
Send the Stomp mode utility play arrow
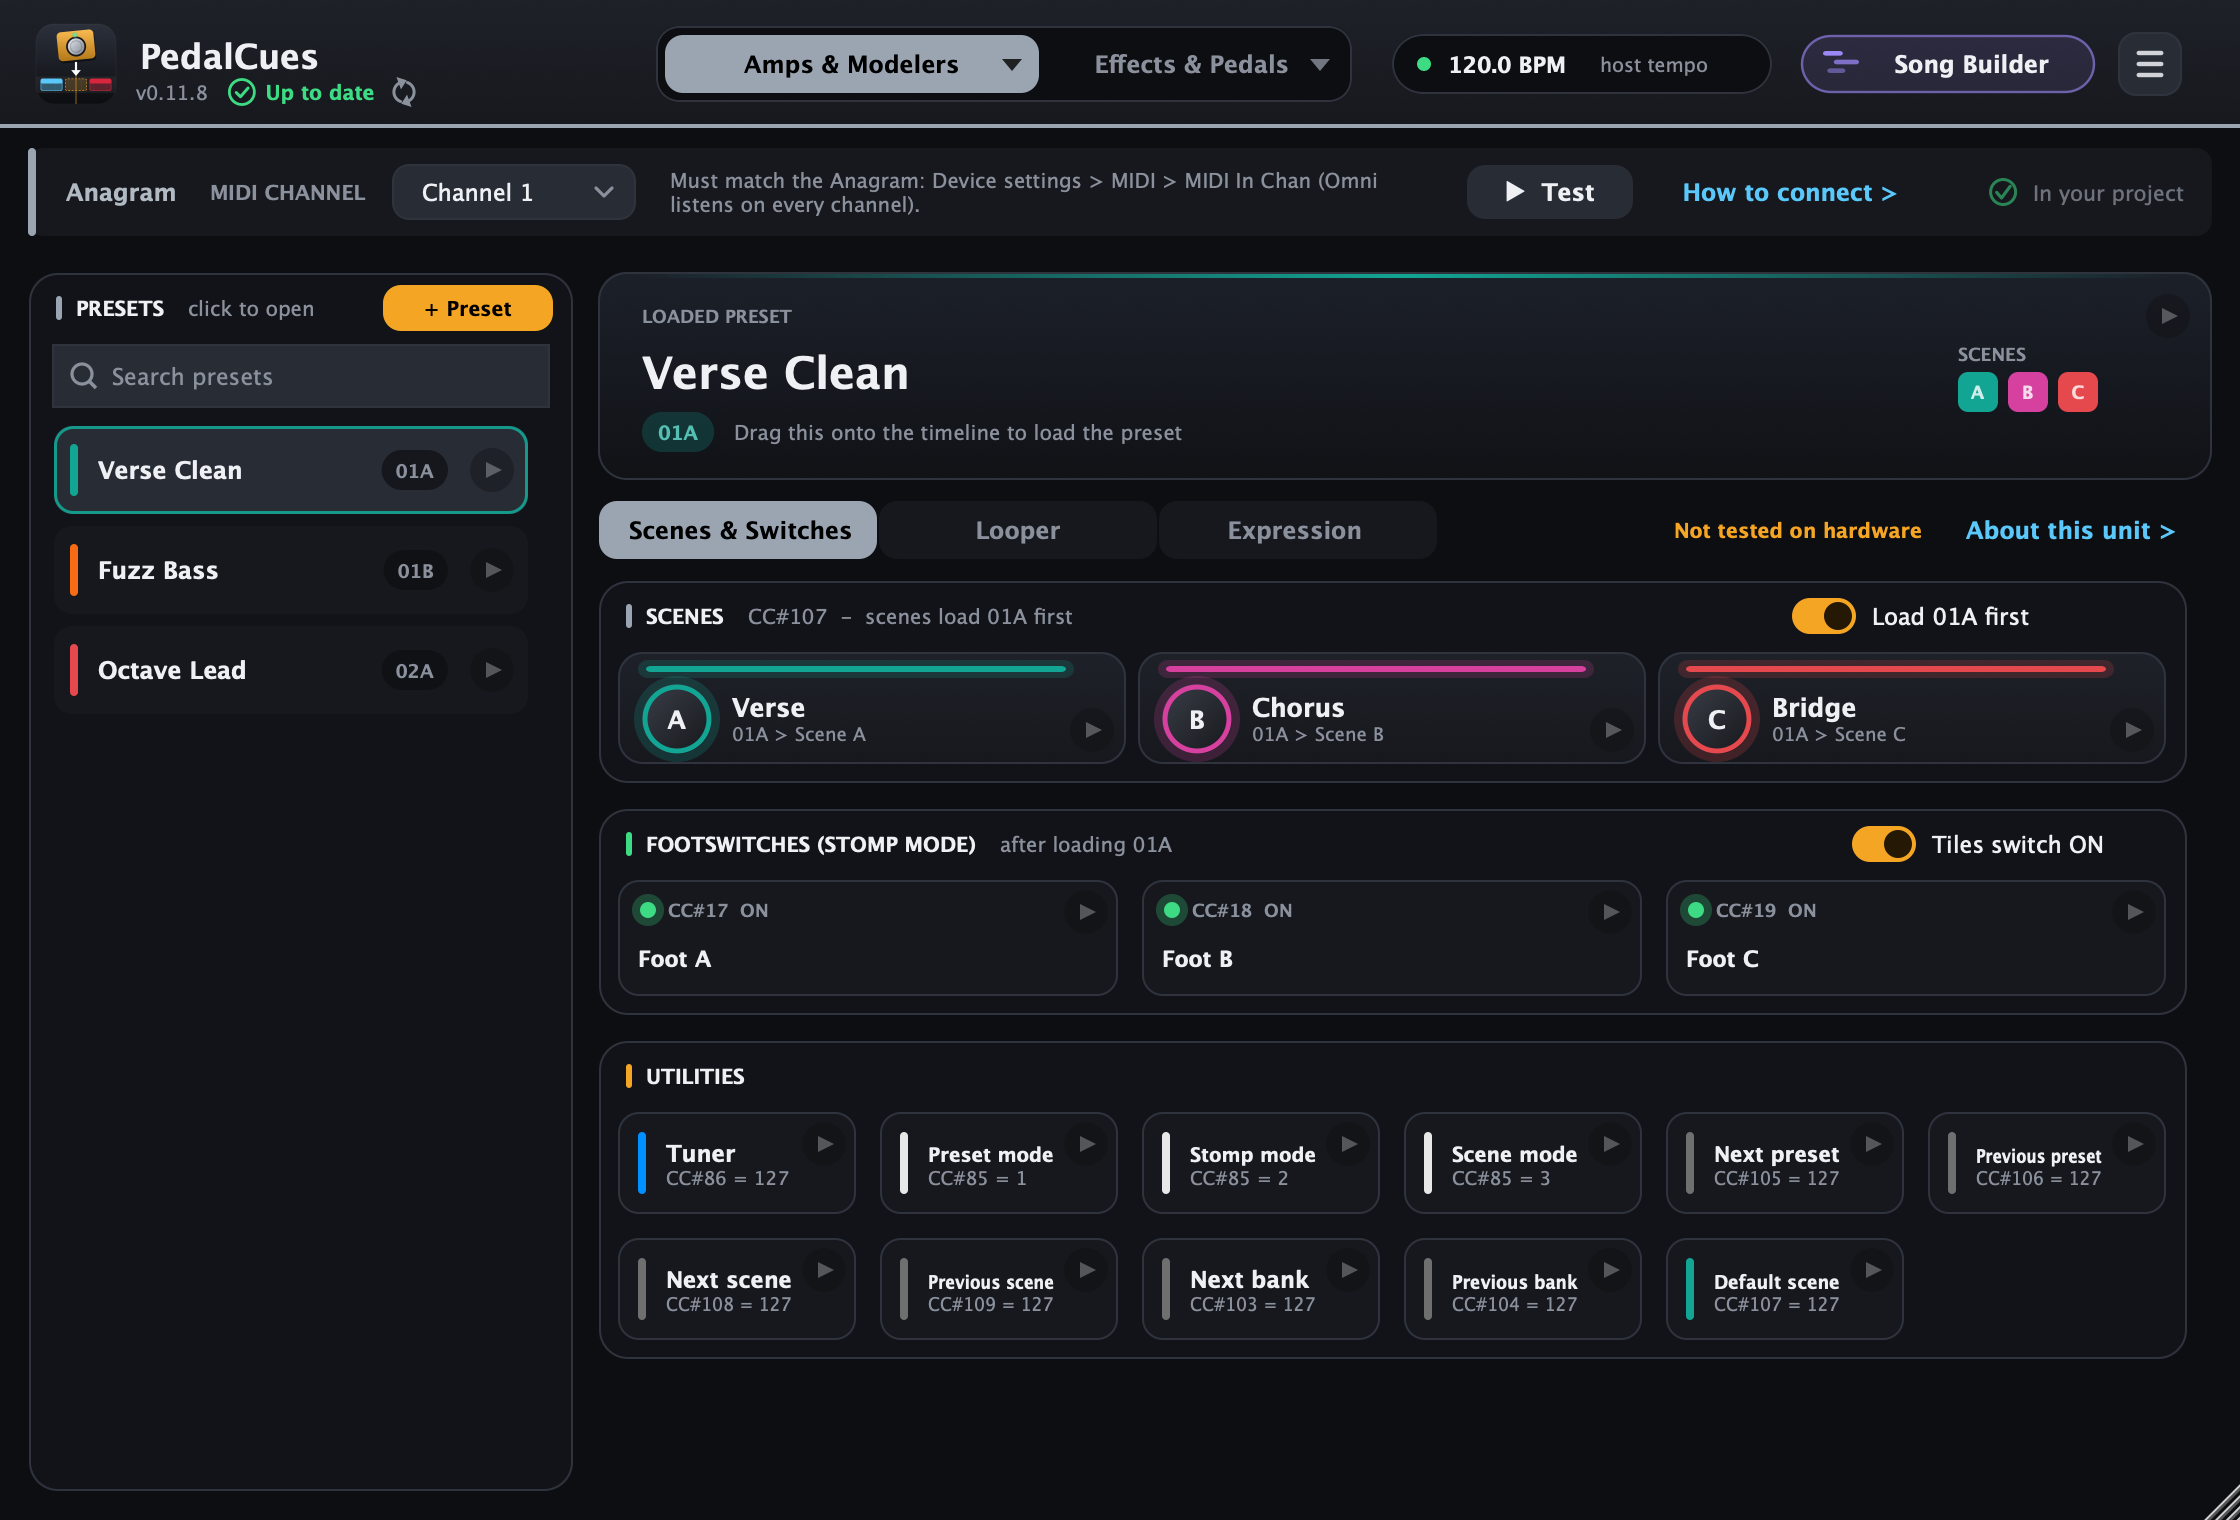tap(1348, 1144)
